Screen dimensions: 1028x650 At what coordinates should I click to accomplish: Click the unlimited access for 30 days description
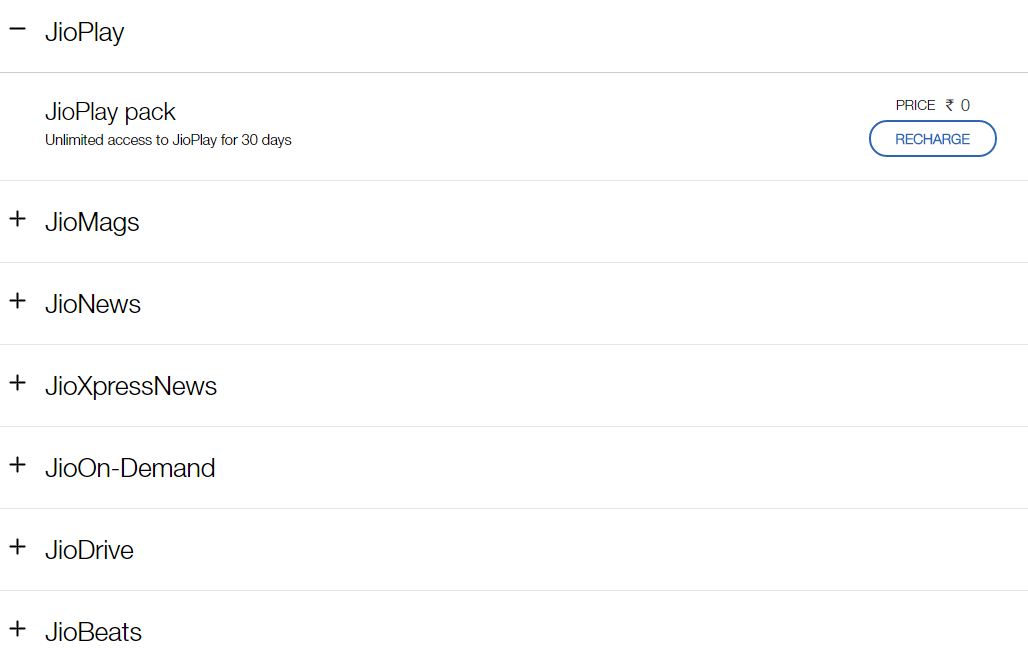click(x=168, y=140)
